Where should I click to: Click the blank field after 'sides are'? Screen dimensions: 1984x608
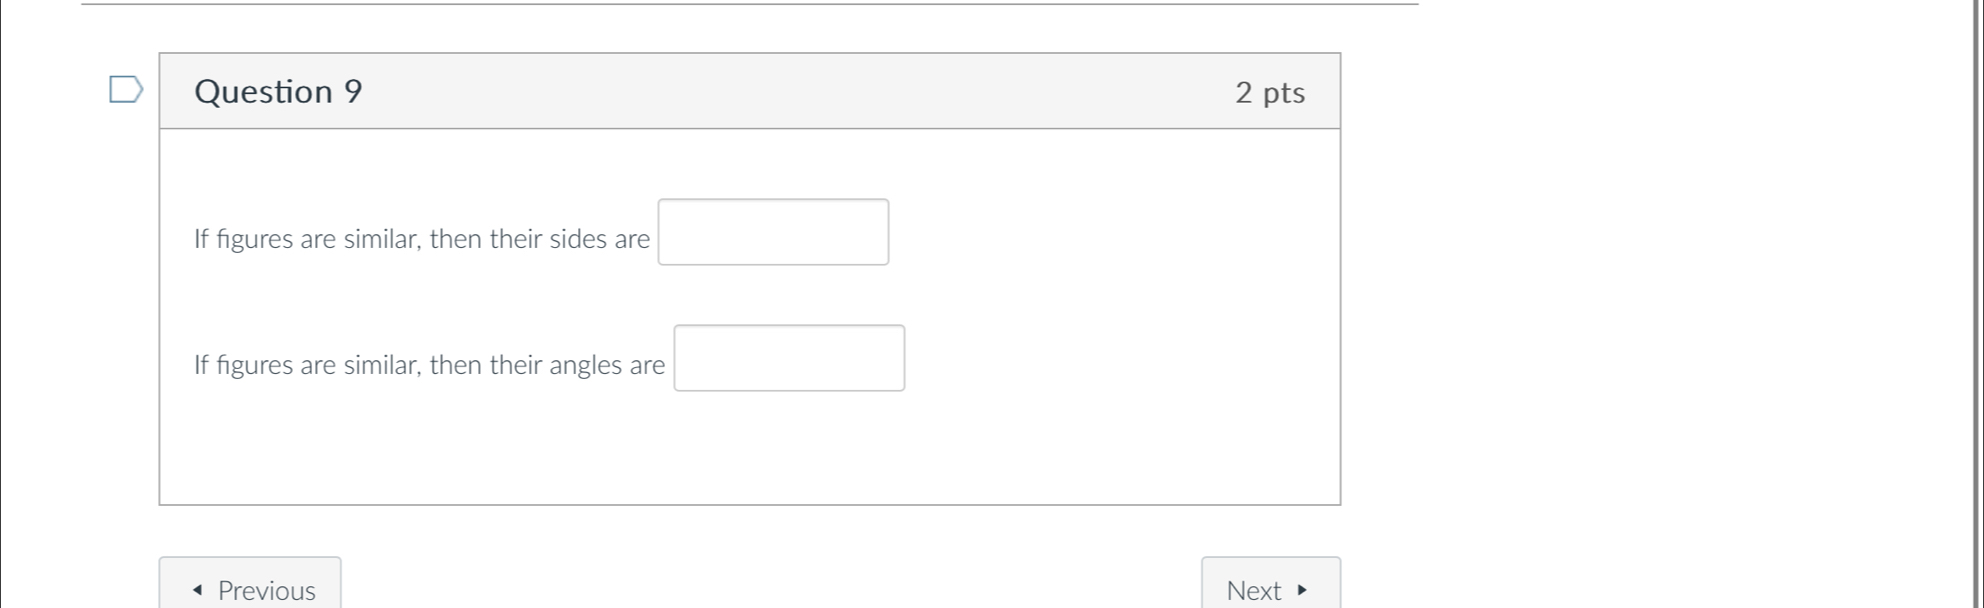[x=773, y=232]
